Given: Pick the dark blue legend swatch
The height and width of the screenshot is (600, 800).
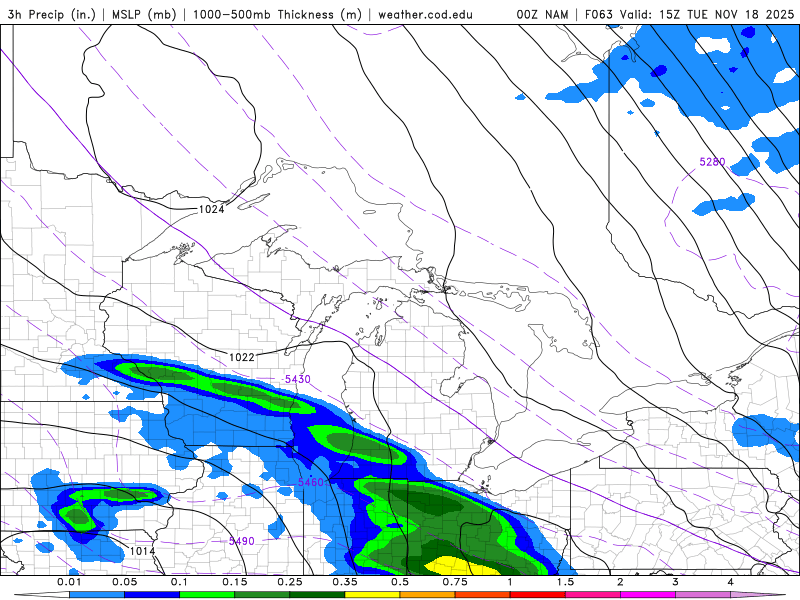Looking at the screenshot, I should pos(152,595).
